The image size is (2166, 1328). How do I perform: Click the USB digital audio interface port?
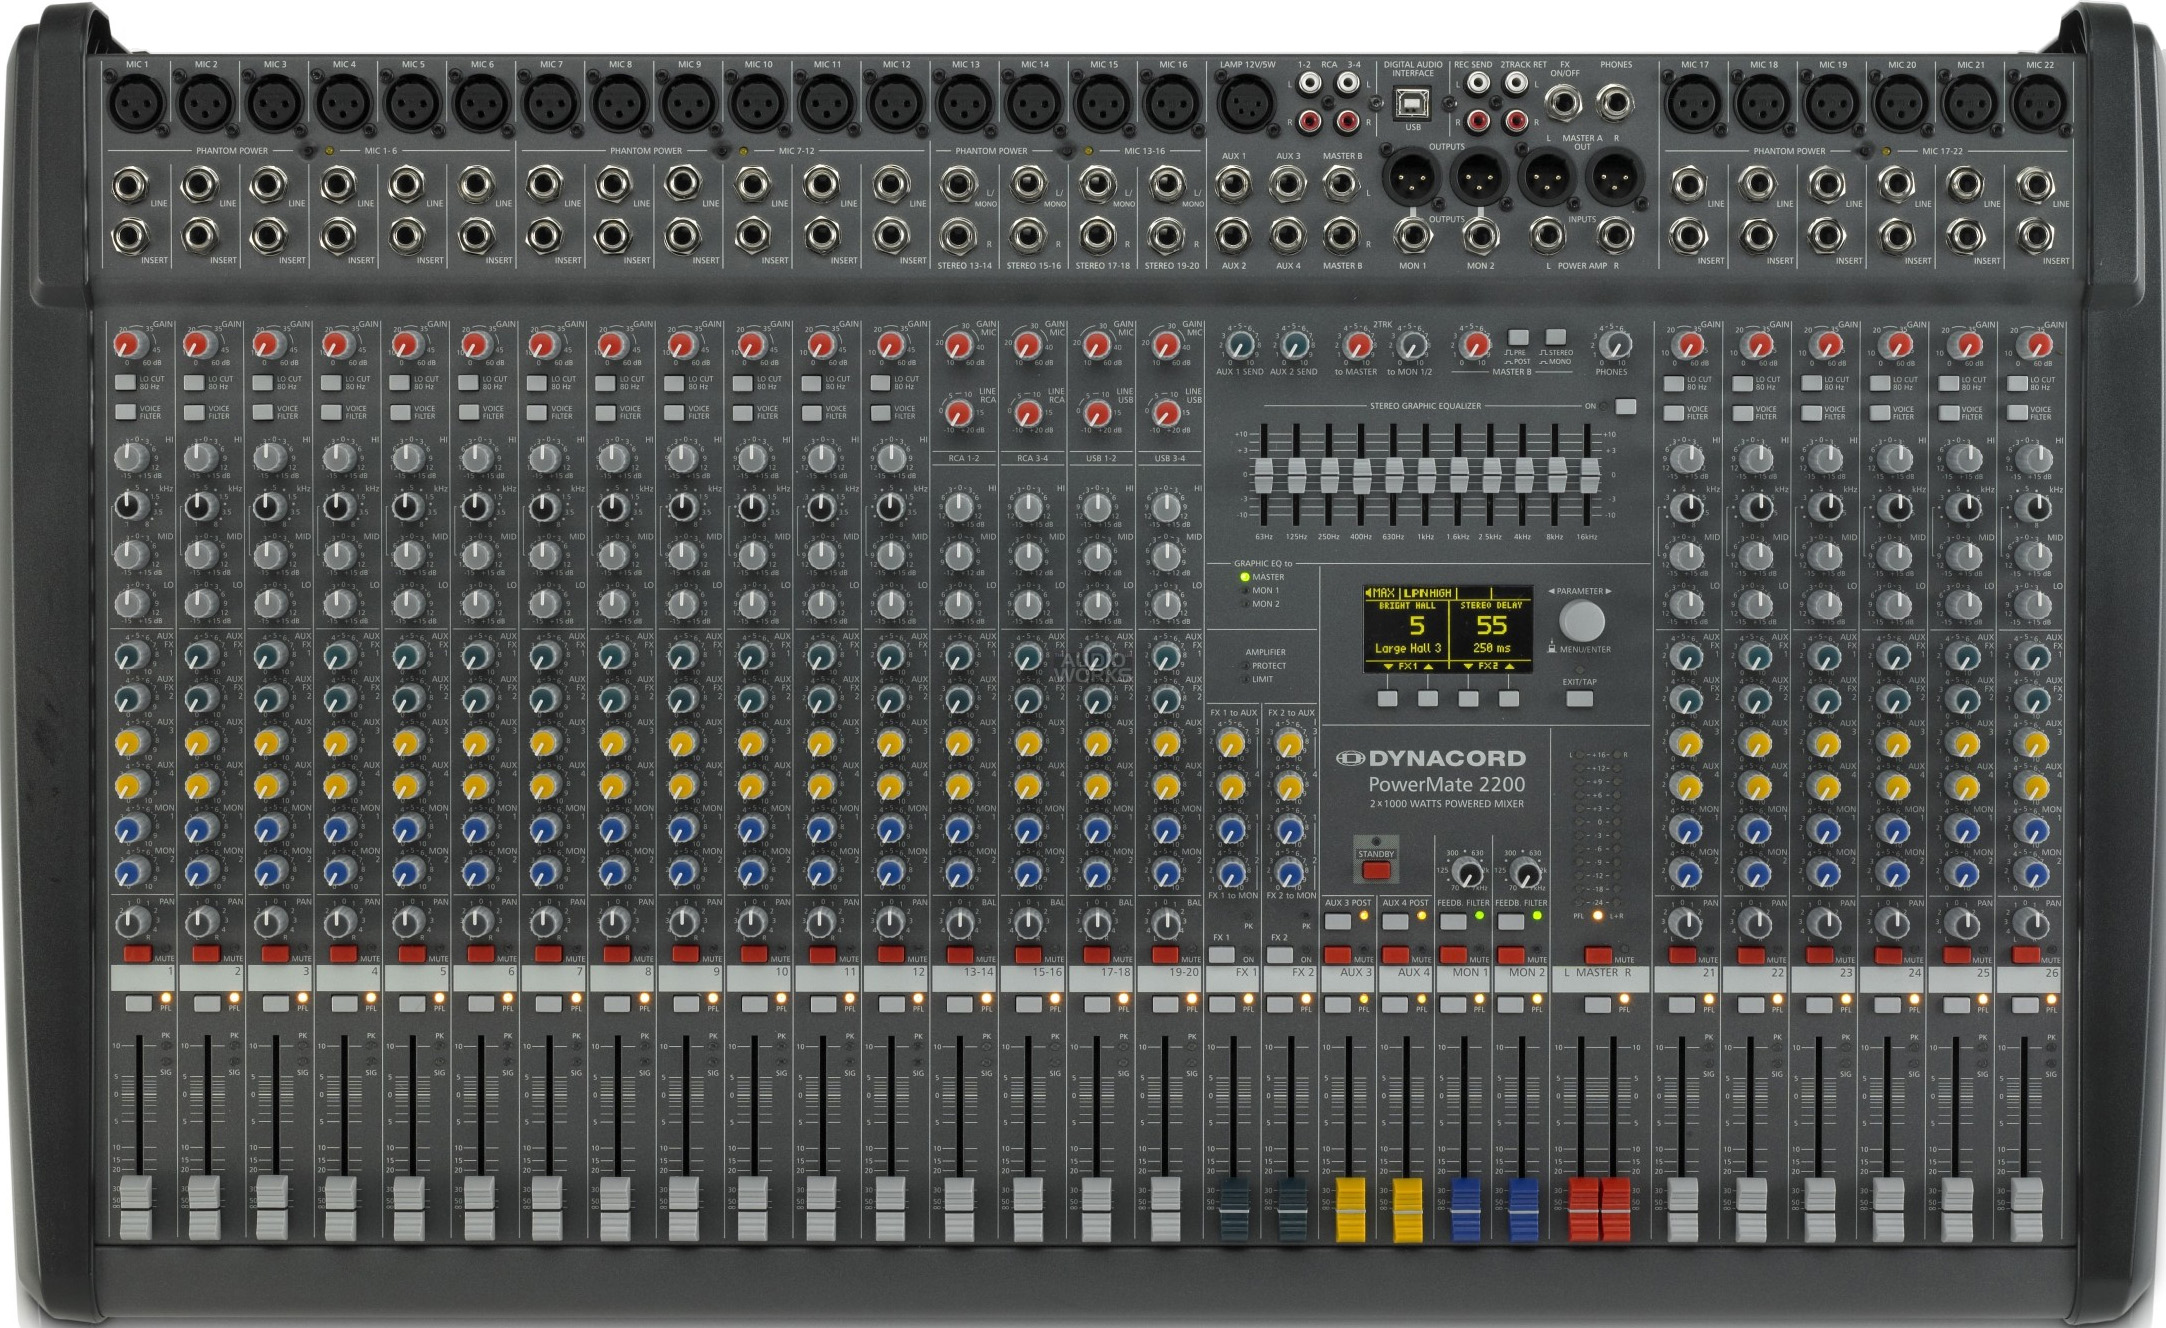pyautogui.click(x=1412, y=104)
